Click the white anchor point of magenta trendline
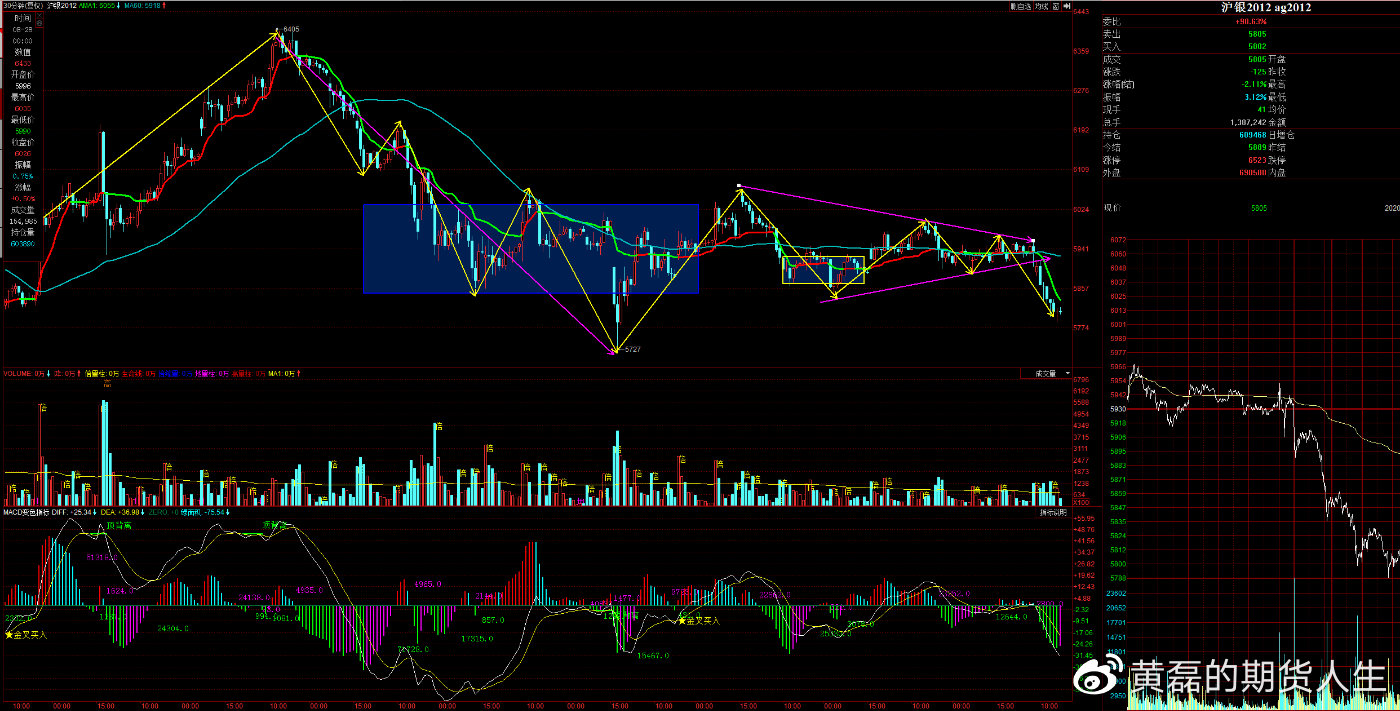Screen dimensions: 1400x711 738,186
